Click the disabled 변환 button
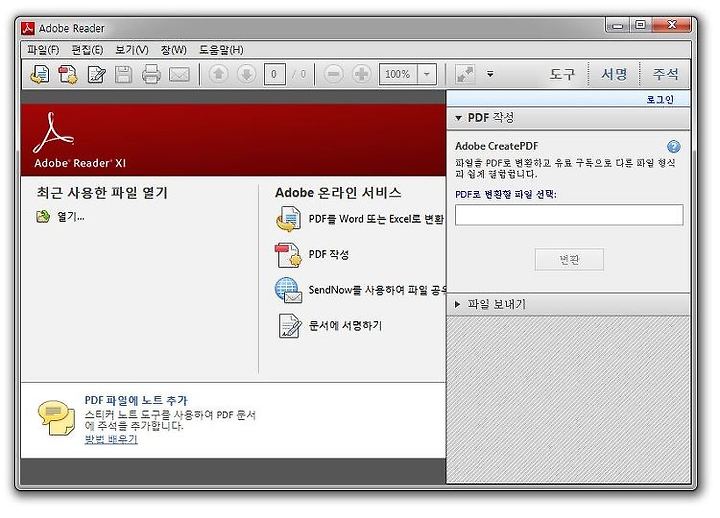This screenshot has width=720, height=518. point(569,260)
